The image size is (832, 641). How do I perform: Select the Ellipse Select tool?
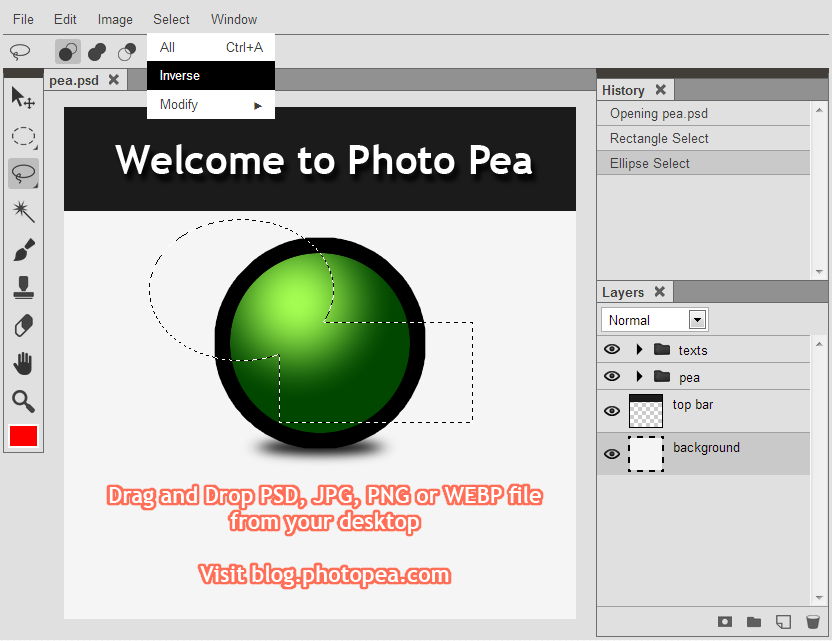[x=23, y=136]
